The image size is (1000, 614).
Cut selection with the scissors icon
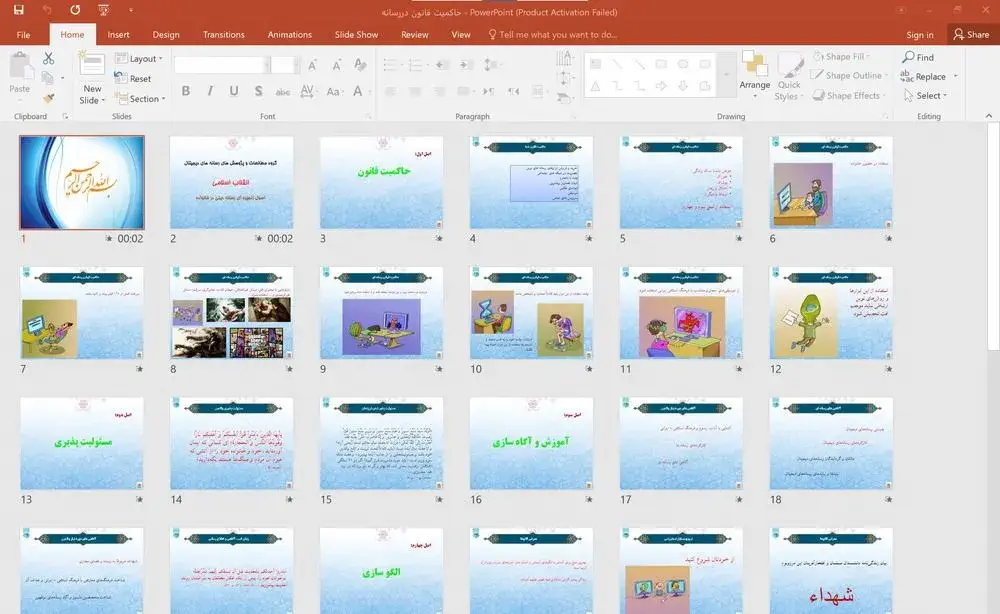point(48,59)
